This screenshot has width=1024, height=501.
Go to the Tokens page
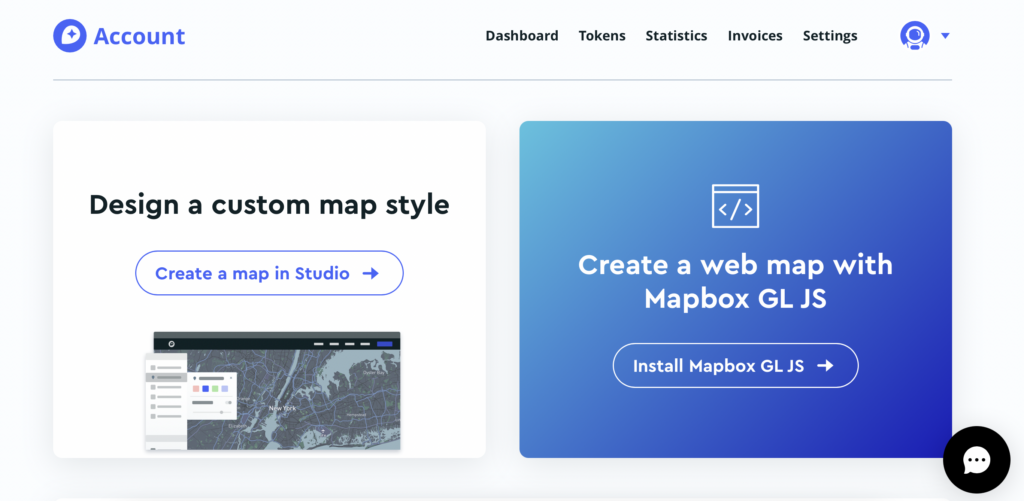602,36
